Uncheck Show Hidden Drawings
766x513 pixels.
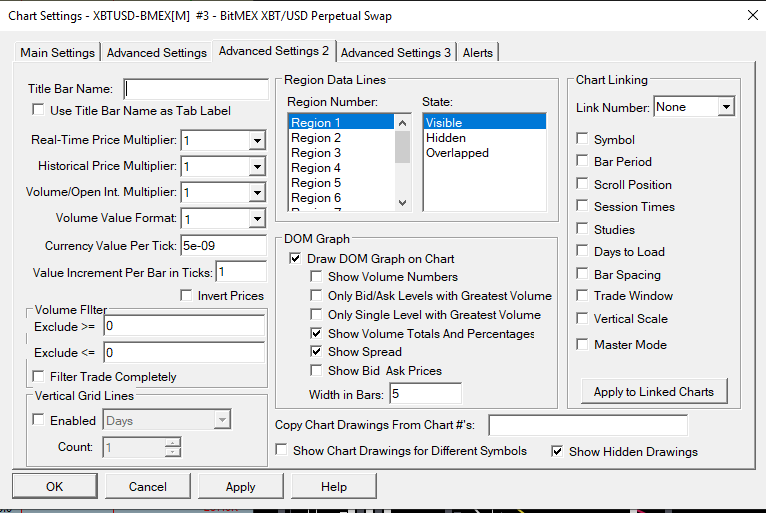click(557, 451)
